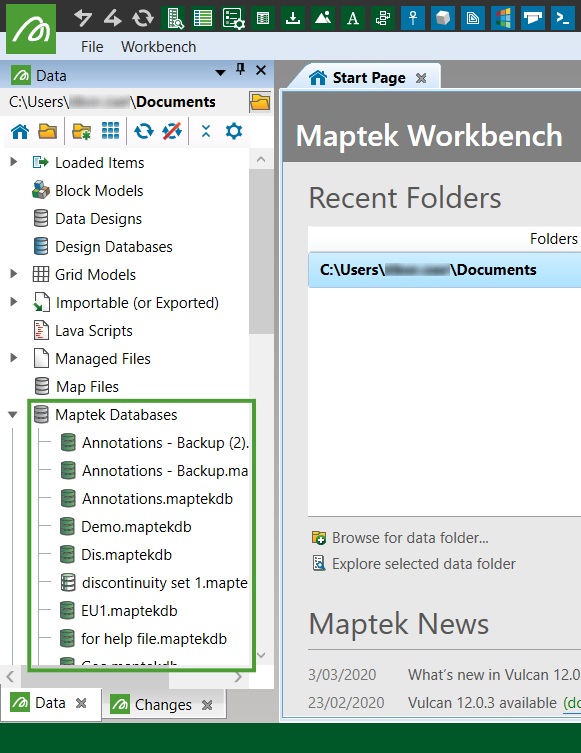The image size is (581, 753).
Task: Open the small green spreadsheet icon
Action: tap(263, 18)
